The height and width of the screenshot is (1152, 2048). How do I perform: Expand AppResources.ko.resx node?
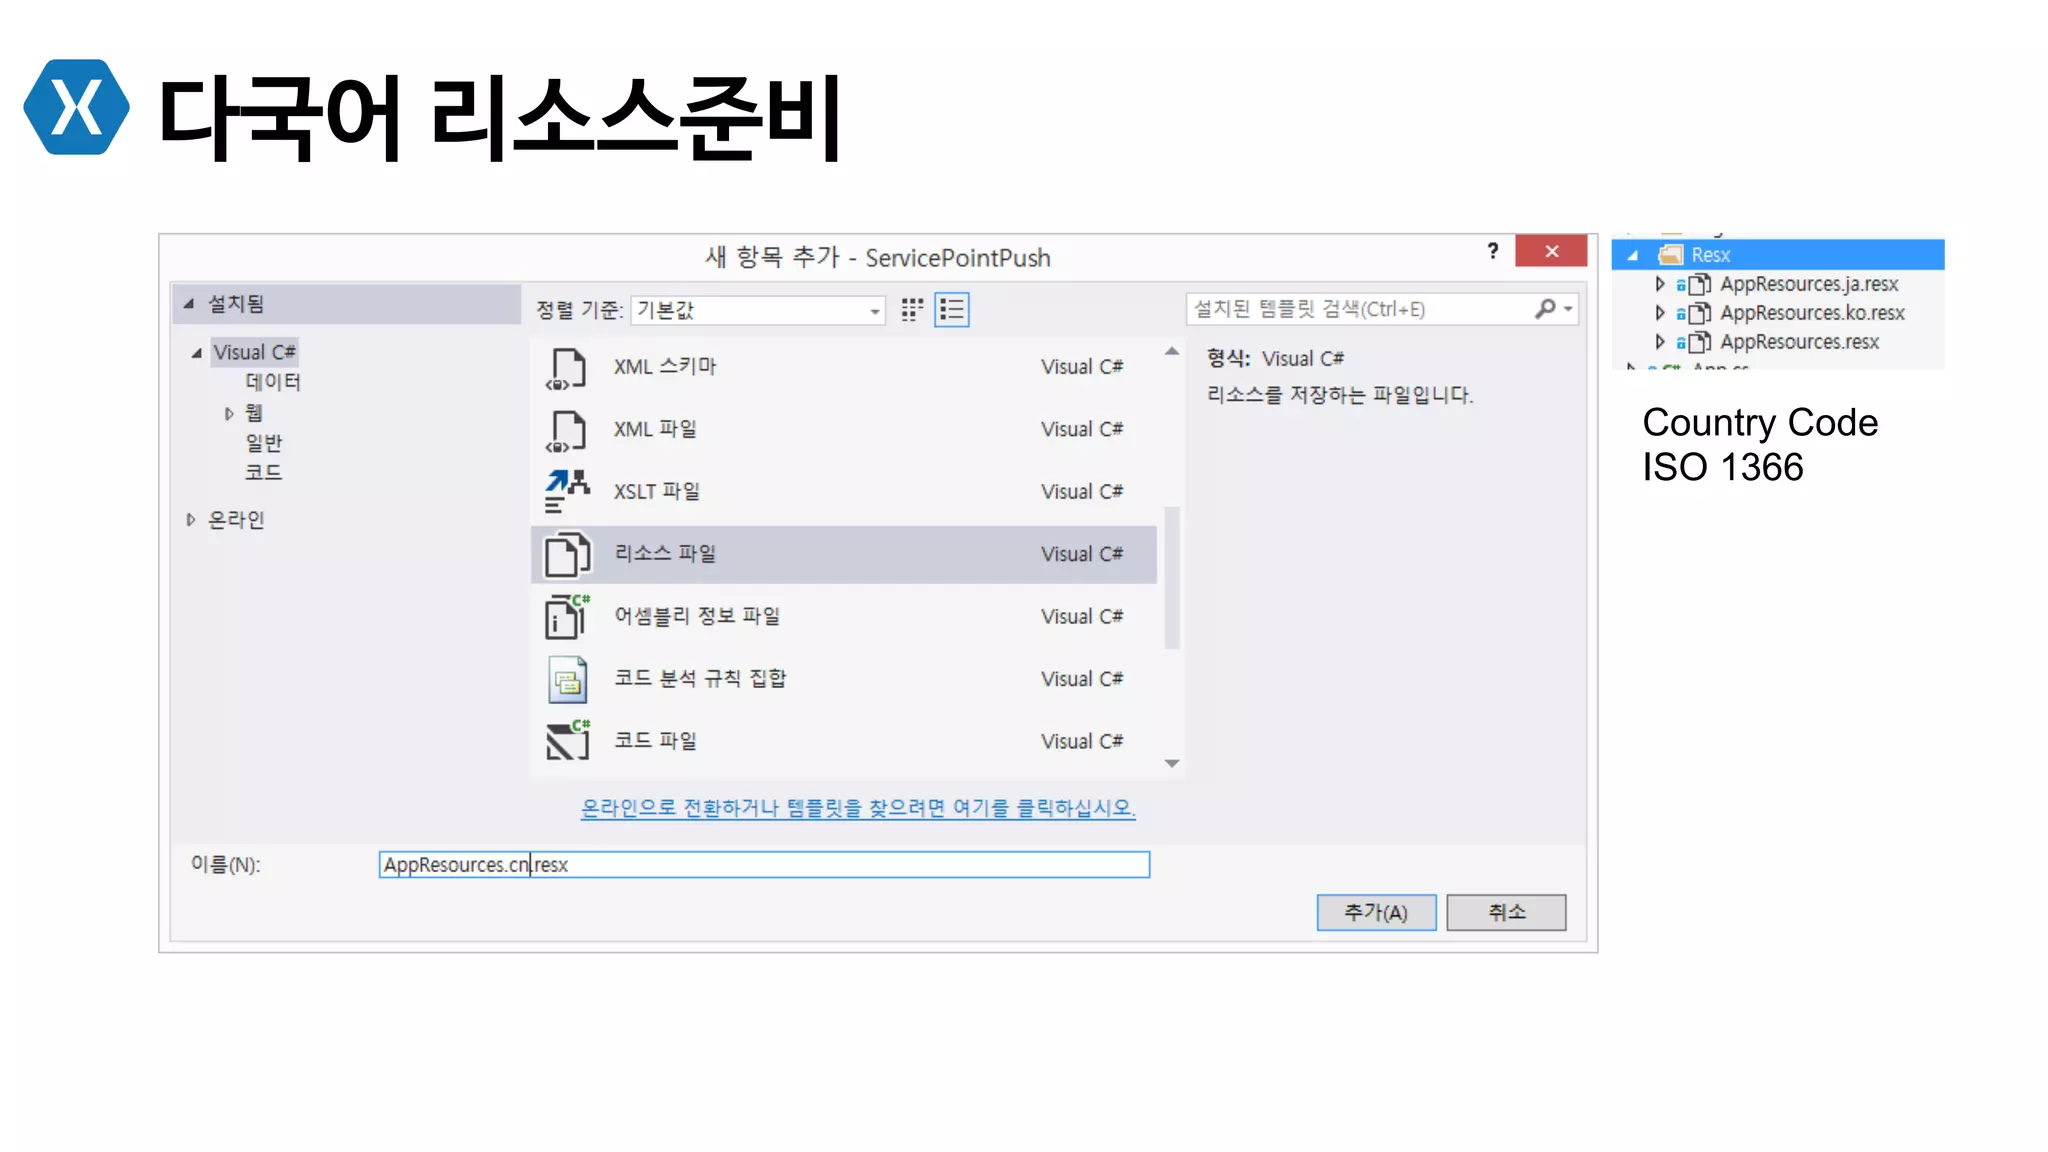pos(1660,313)
